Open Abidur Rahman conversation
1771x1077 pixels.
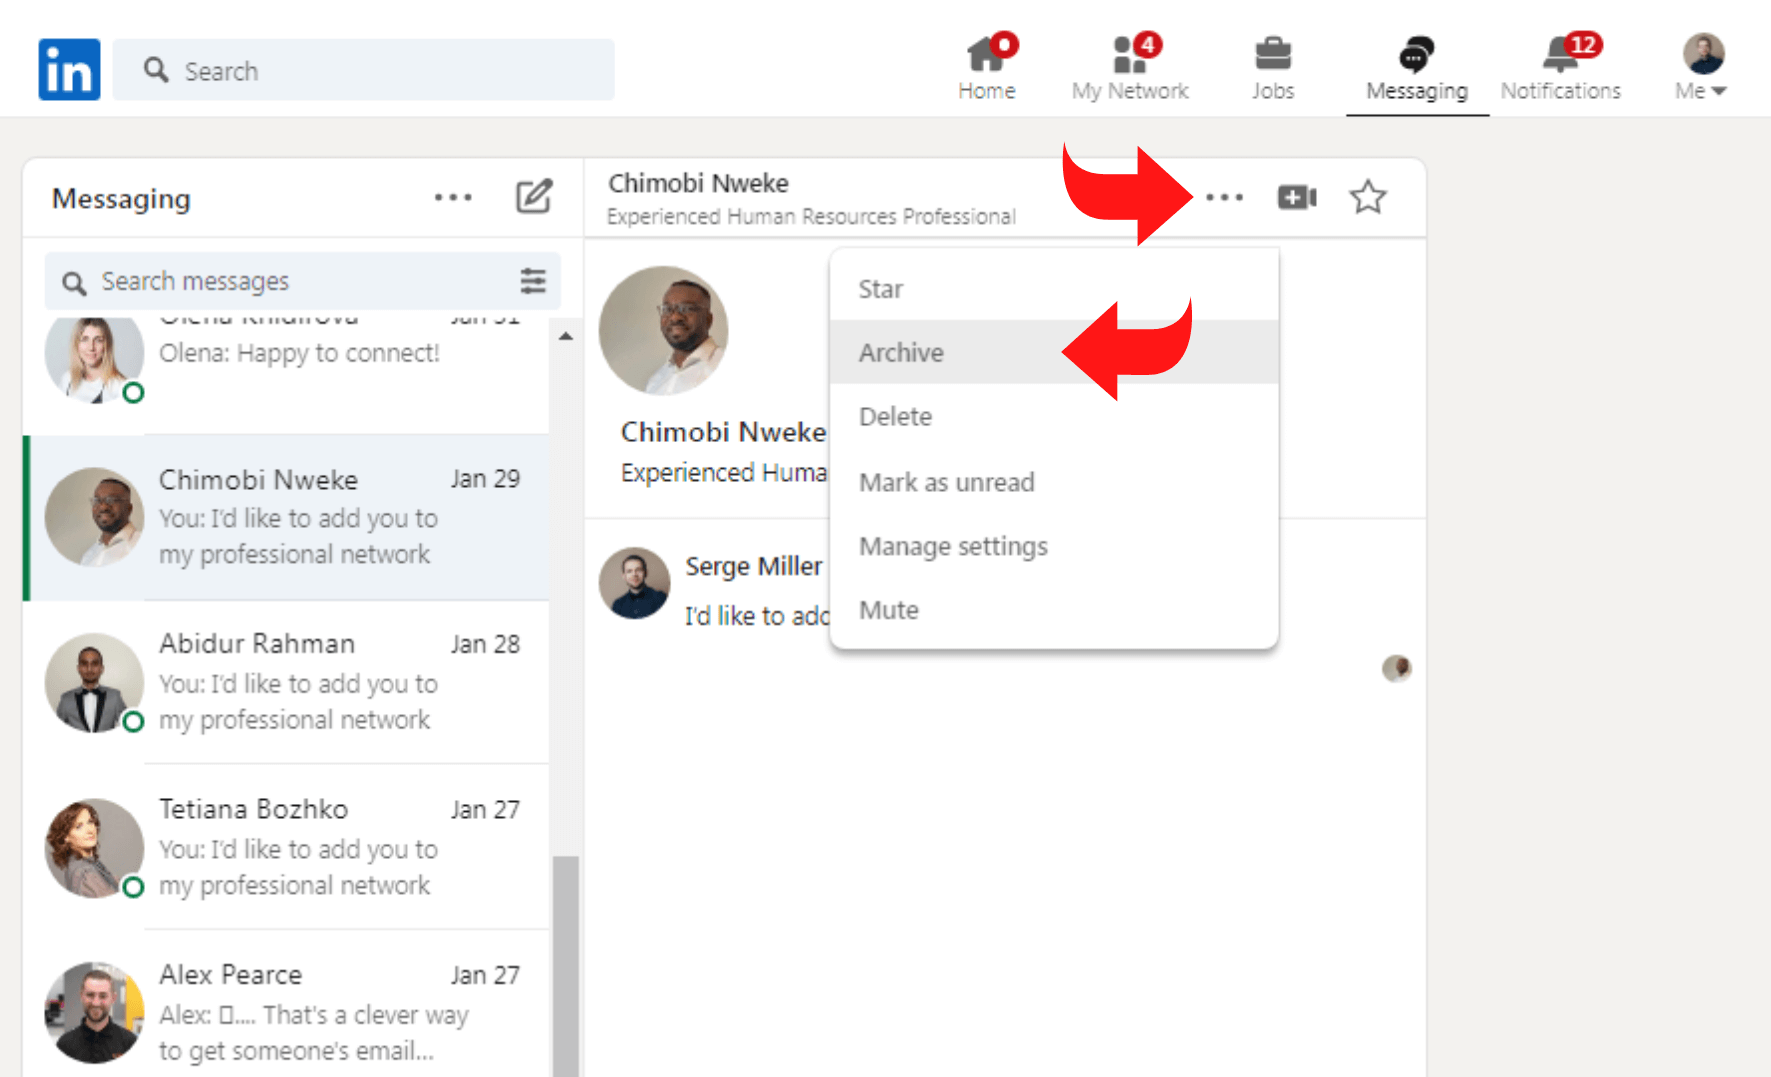click(x=286, y=682)
